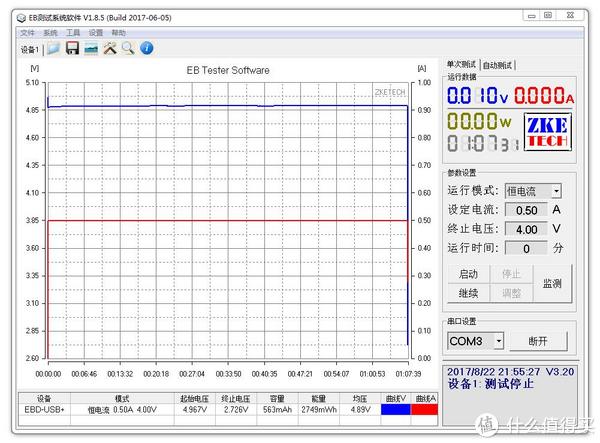600x443 pixels.
Task: Click the EB Tester Software chart title
Action: (228, 70)
